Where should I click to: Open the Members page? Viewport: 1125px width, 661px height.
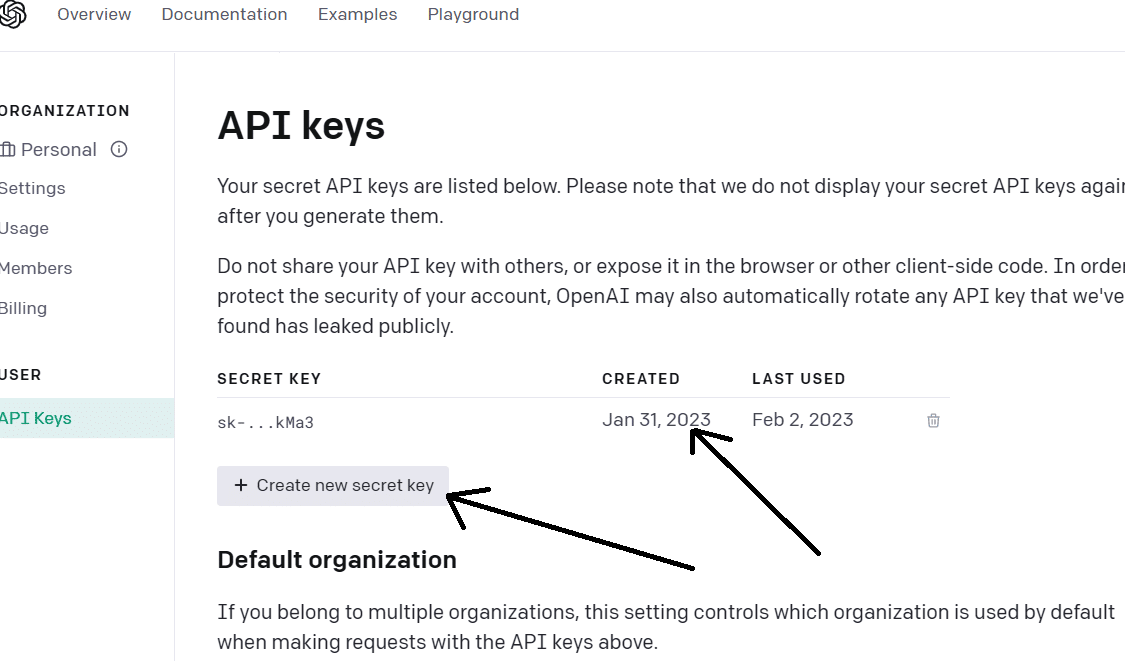click(x=36, y=268)
